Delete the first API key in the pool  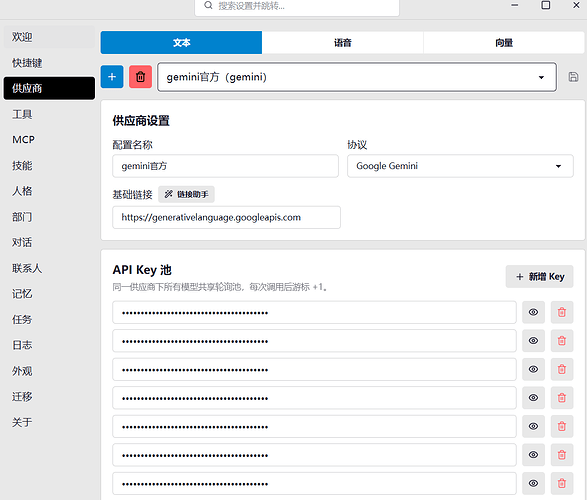click(562, 312)
